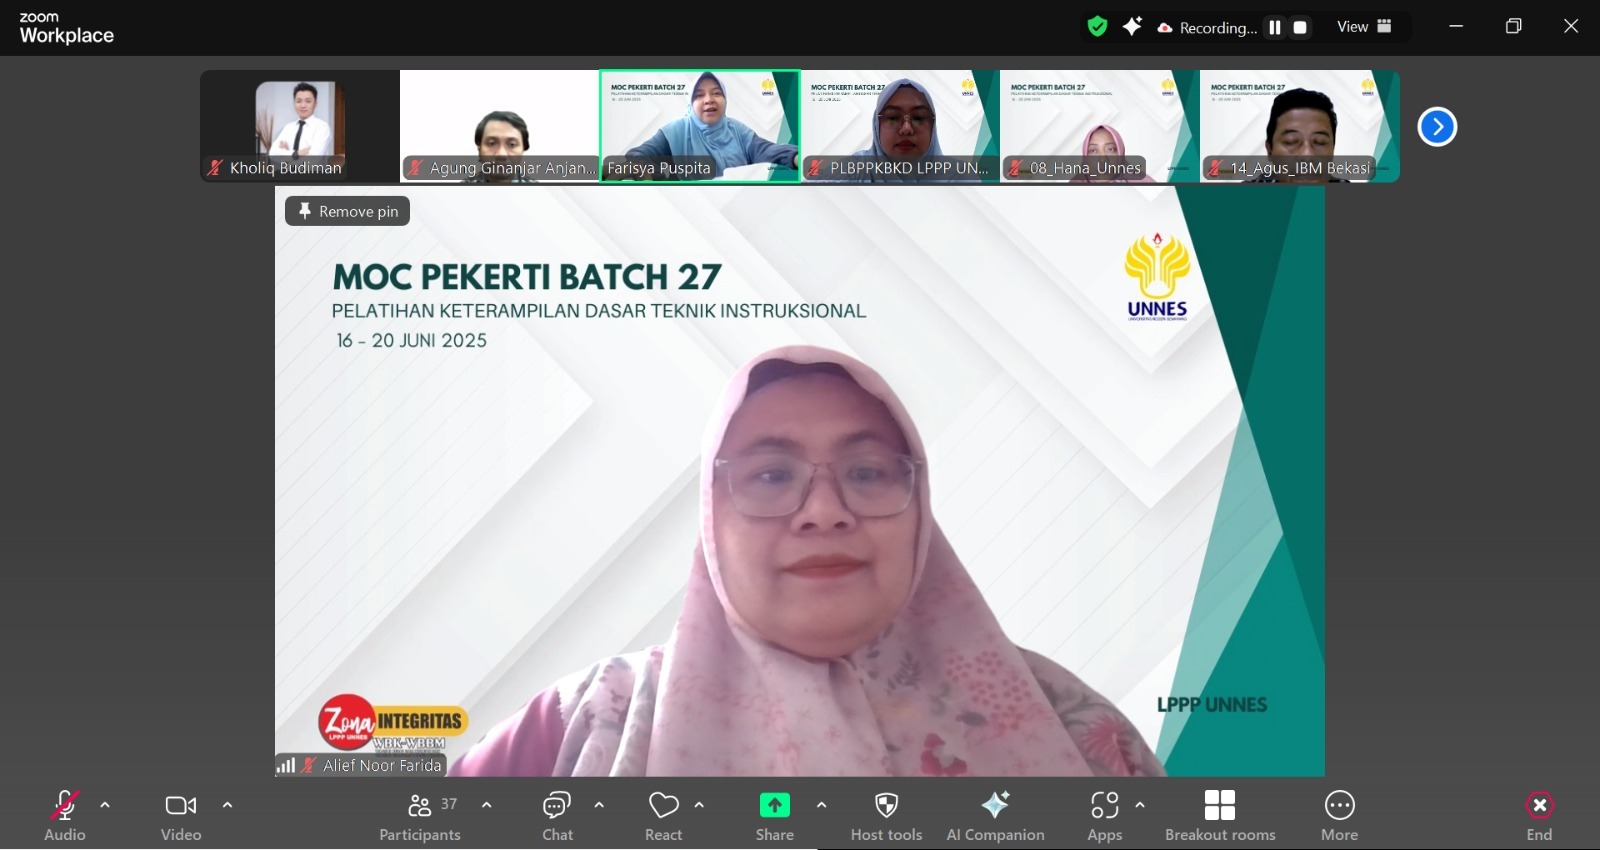Open the More options menu

point(1339,815)
